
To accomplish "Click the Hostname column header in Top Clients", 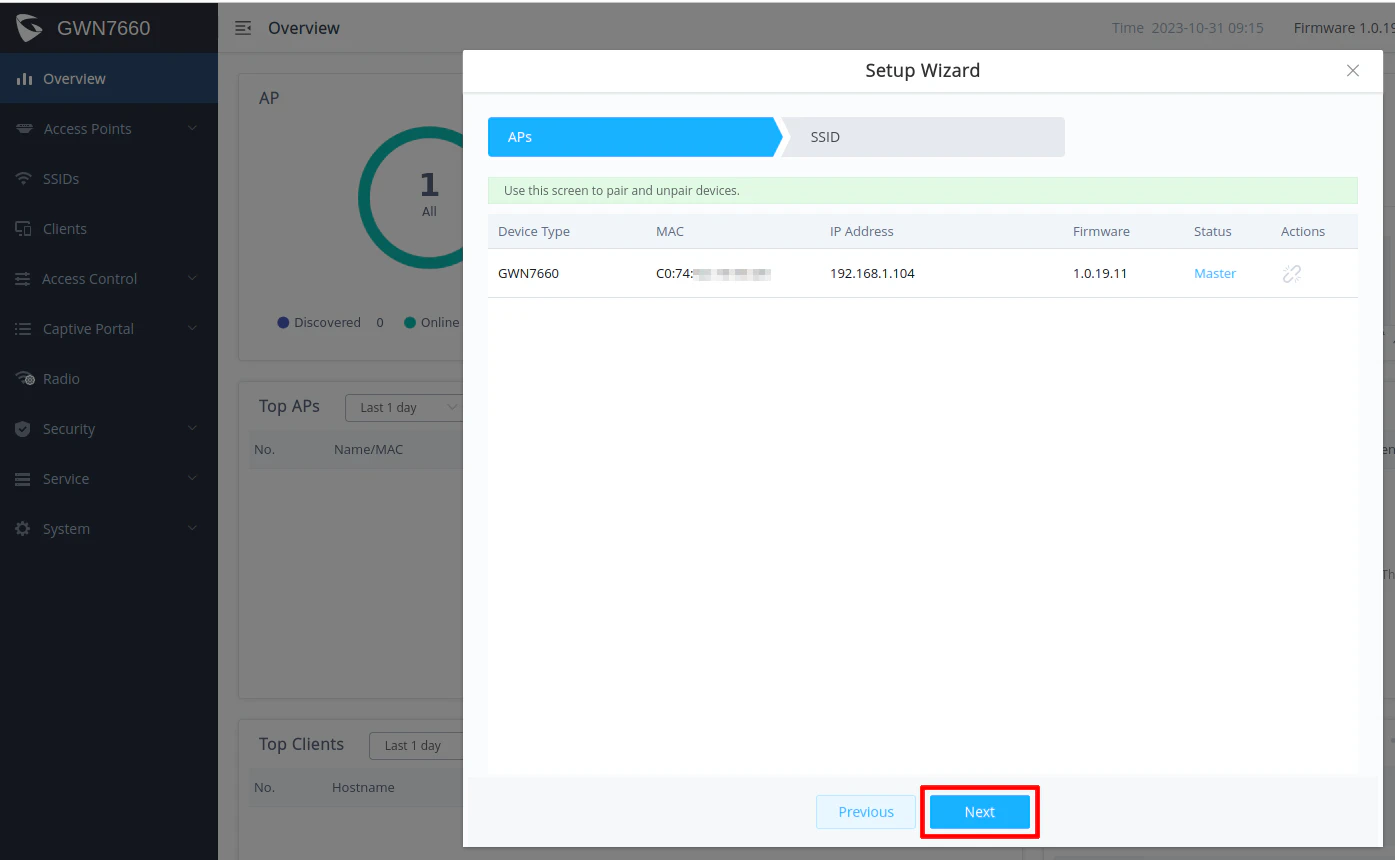I will click(x=363, y=787).
